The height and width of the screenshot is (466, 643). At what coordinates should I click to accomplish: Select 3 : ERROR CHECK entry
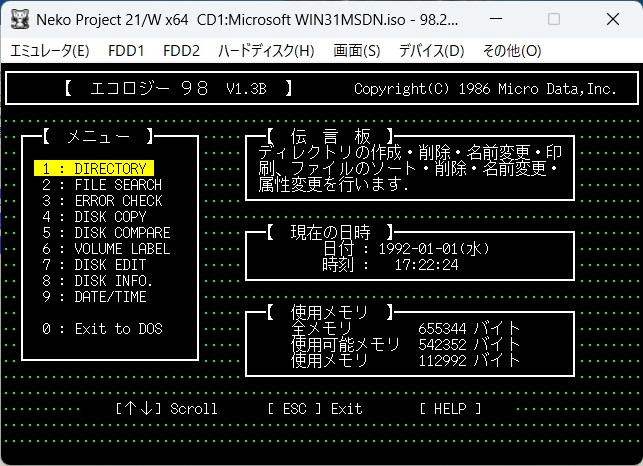pyautogui.click(x=101, y=201)
